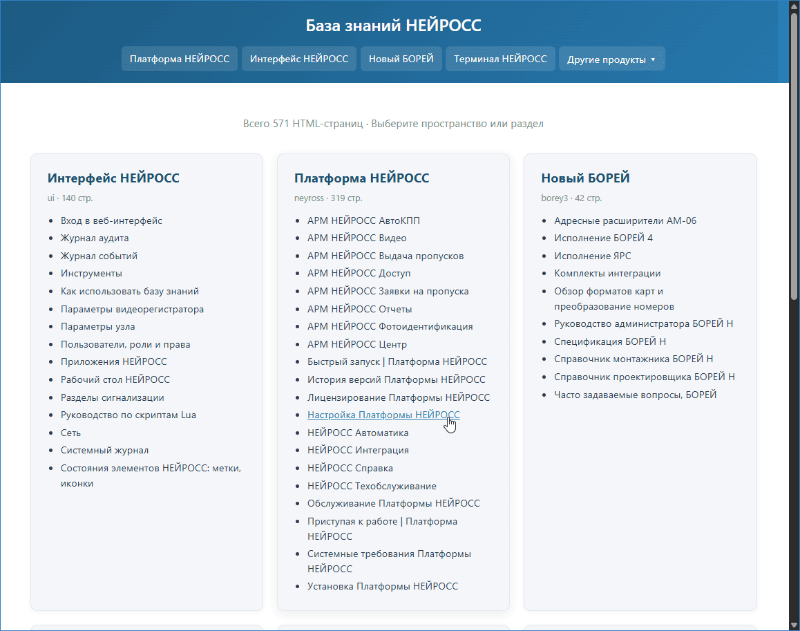This screenshot has height=631, width=800.
Task: Open АРМ НЕЙРОСС Доступ link
Action: 359,273
